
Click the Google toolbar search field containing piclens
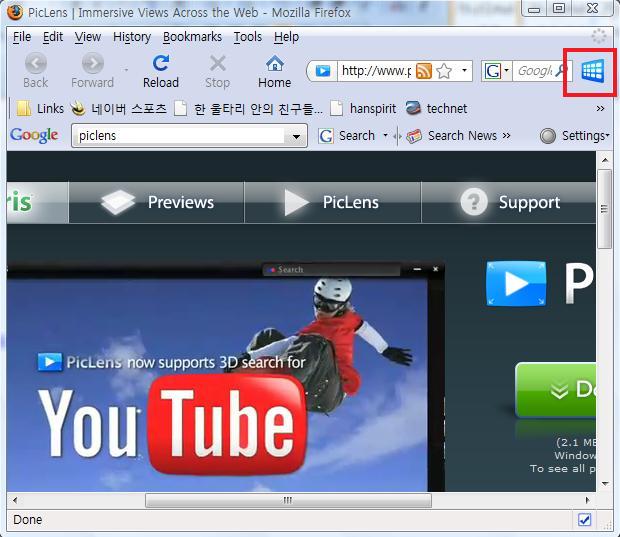(x=180, y=136)
